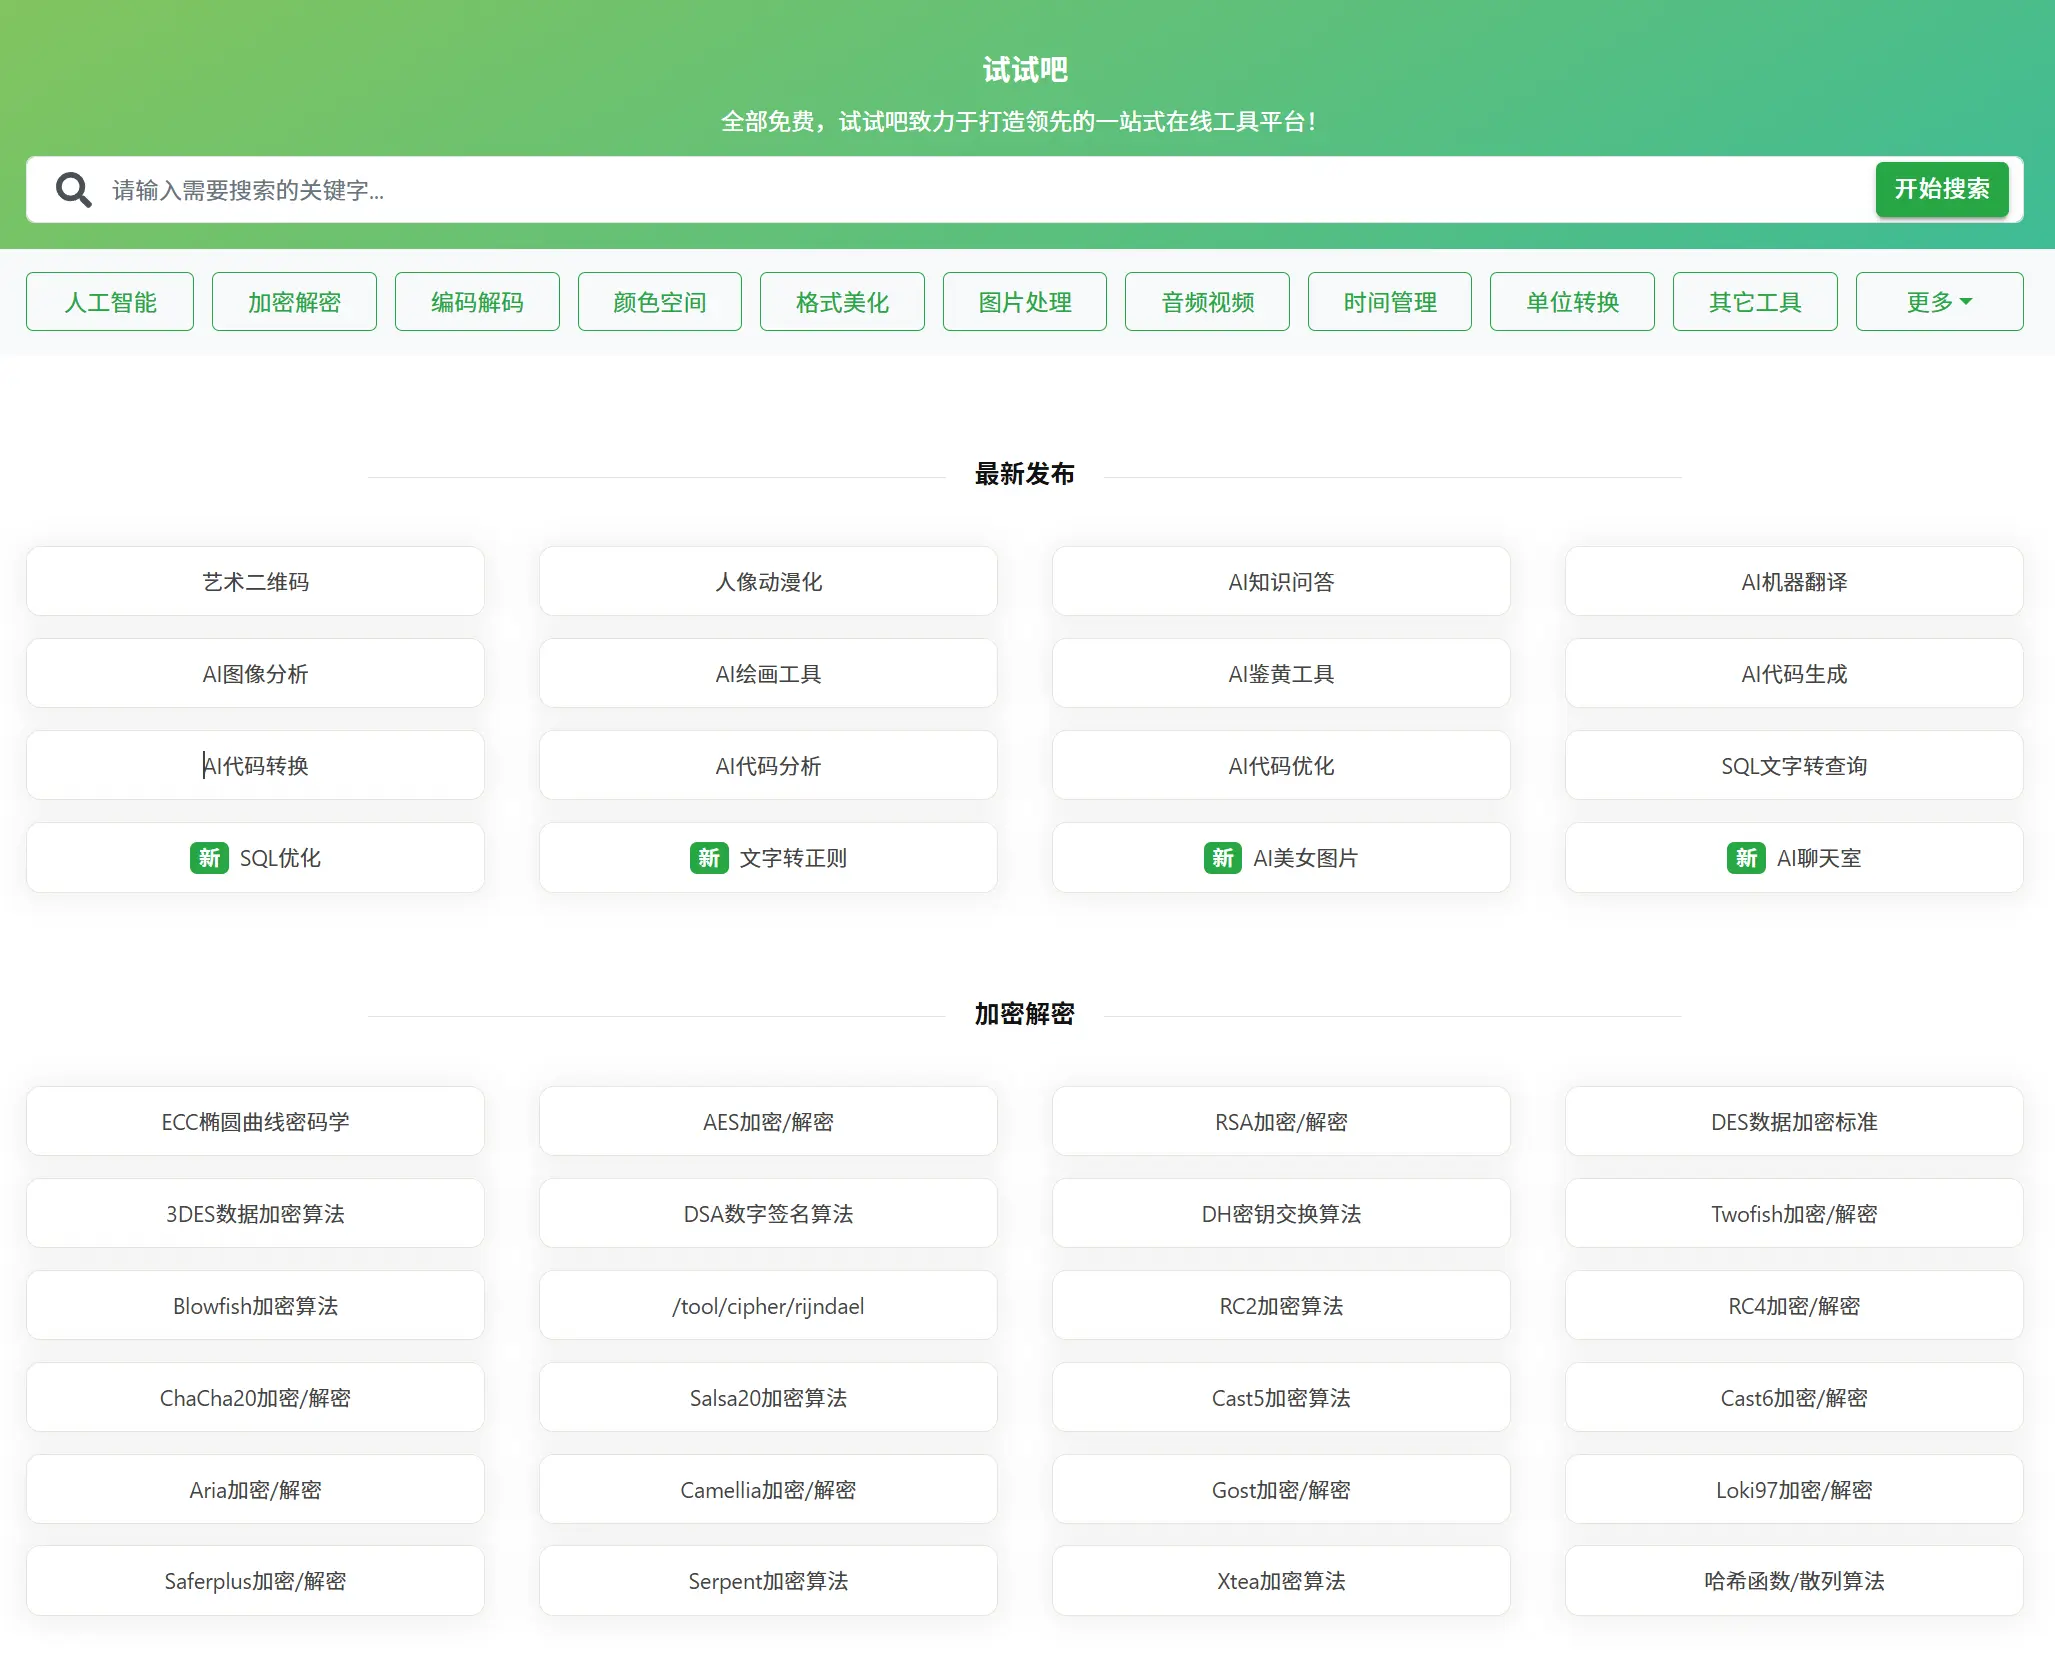Image resolution: width=2055 pixels, height=1660 pixels.
Task: Open the /tool/cipher/rijndael link
Action: 768,1306
